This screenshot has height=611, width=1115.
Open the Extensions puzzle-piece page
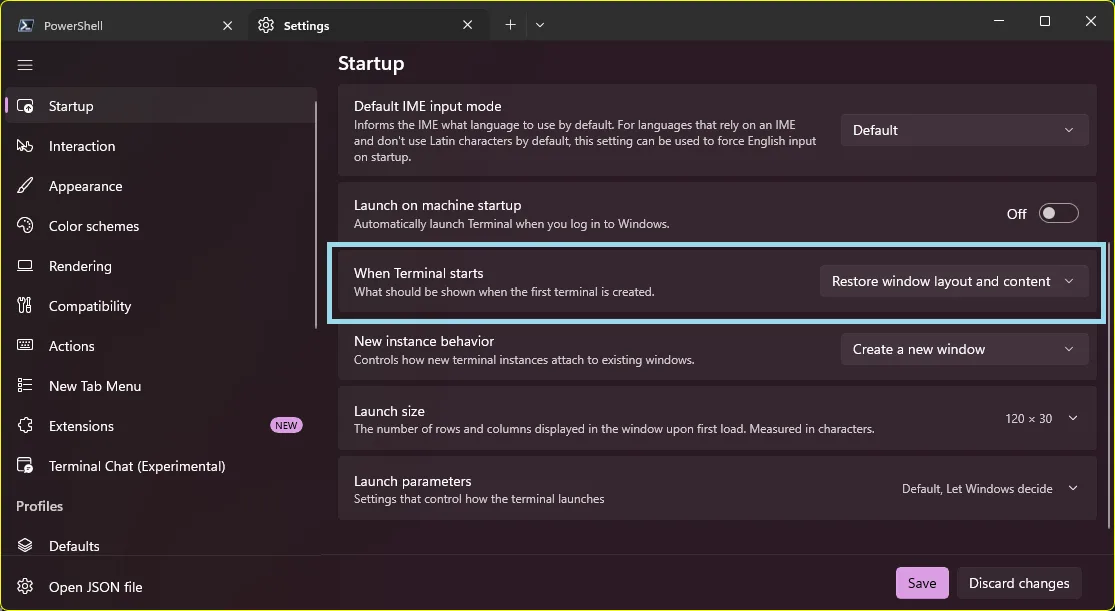coord(25,426)
